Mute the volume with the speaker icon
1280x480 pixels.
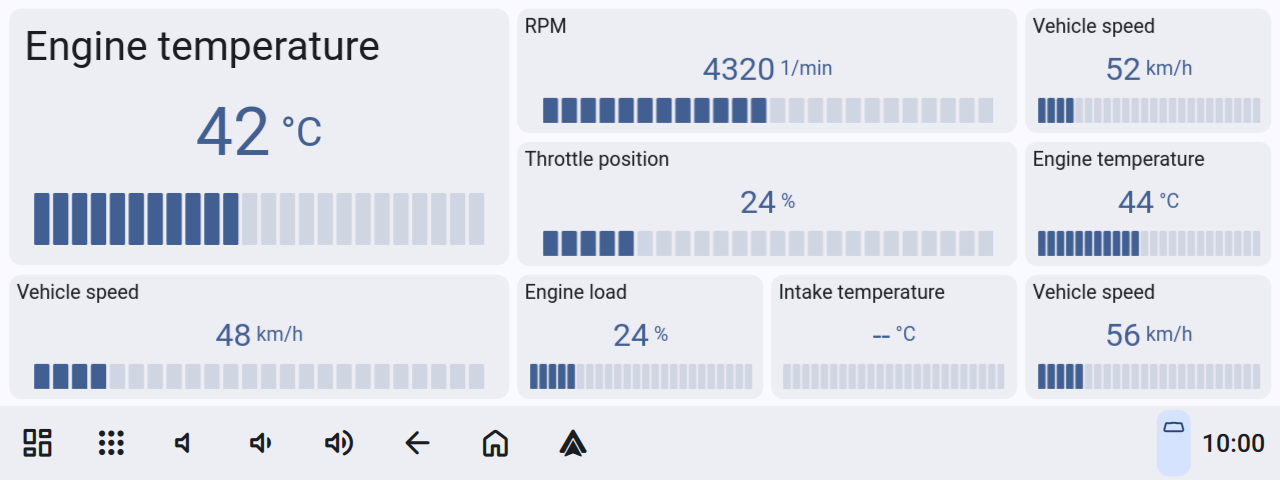(184, 443)
